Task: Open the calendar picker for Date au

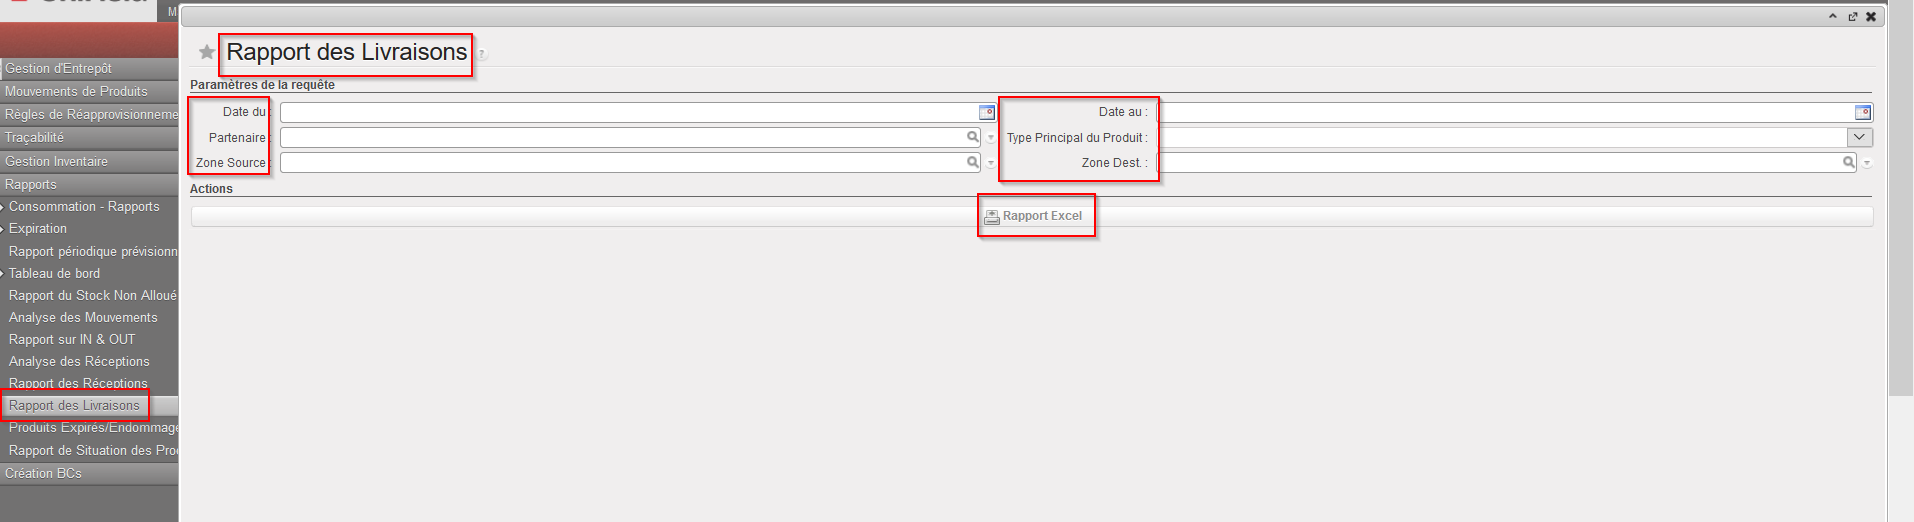Action: point(1862,112)
